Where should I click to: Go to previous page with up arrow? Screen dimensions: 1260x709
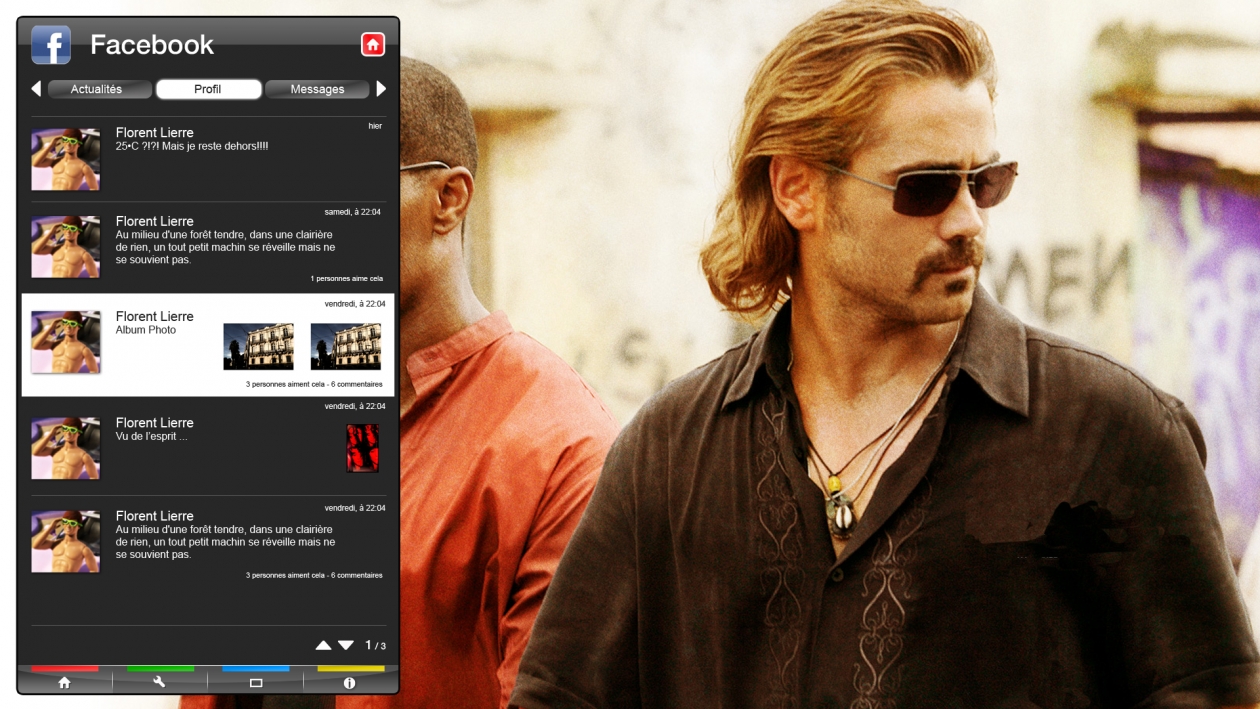point(323,646)
